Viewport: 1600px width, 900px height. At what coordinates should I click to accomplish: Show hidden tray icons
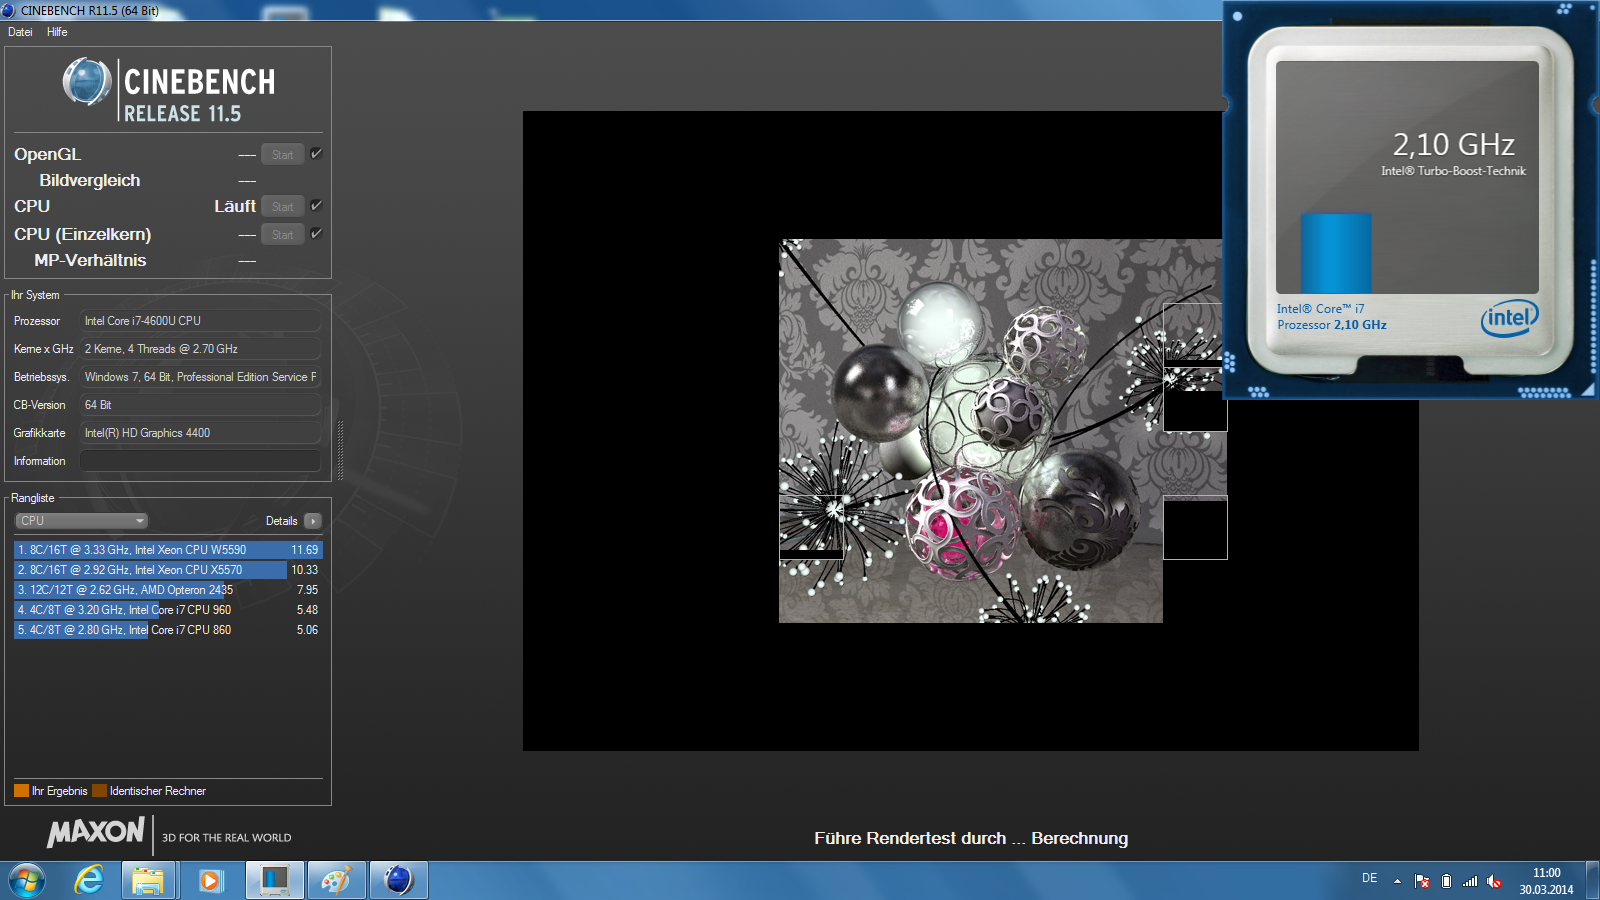pos(1397,882)
